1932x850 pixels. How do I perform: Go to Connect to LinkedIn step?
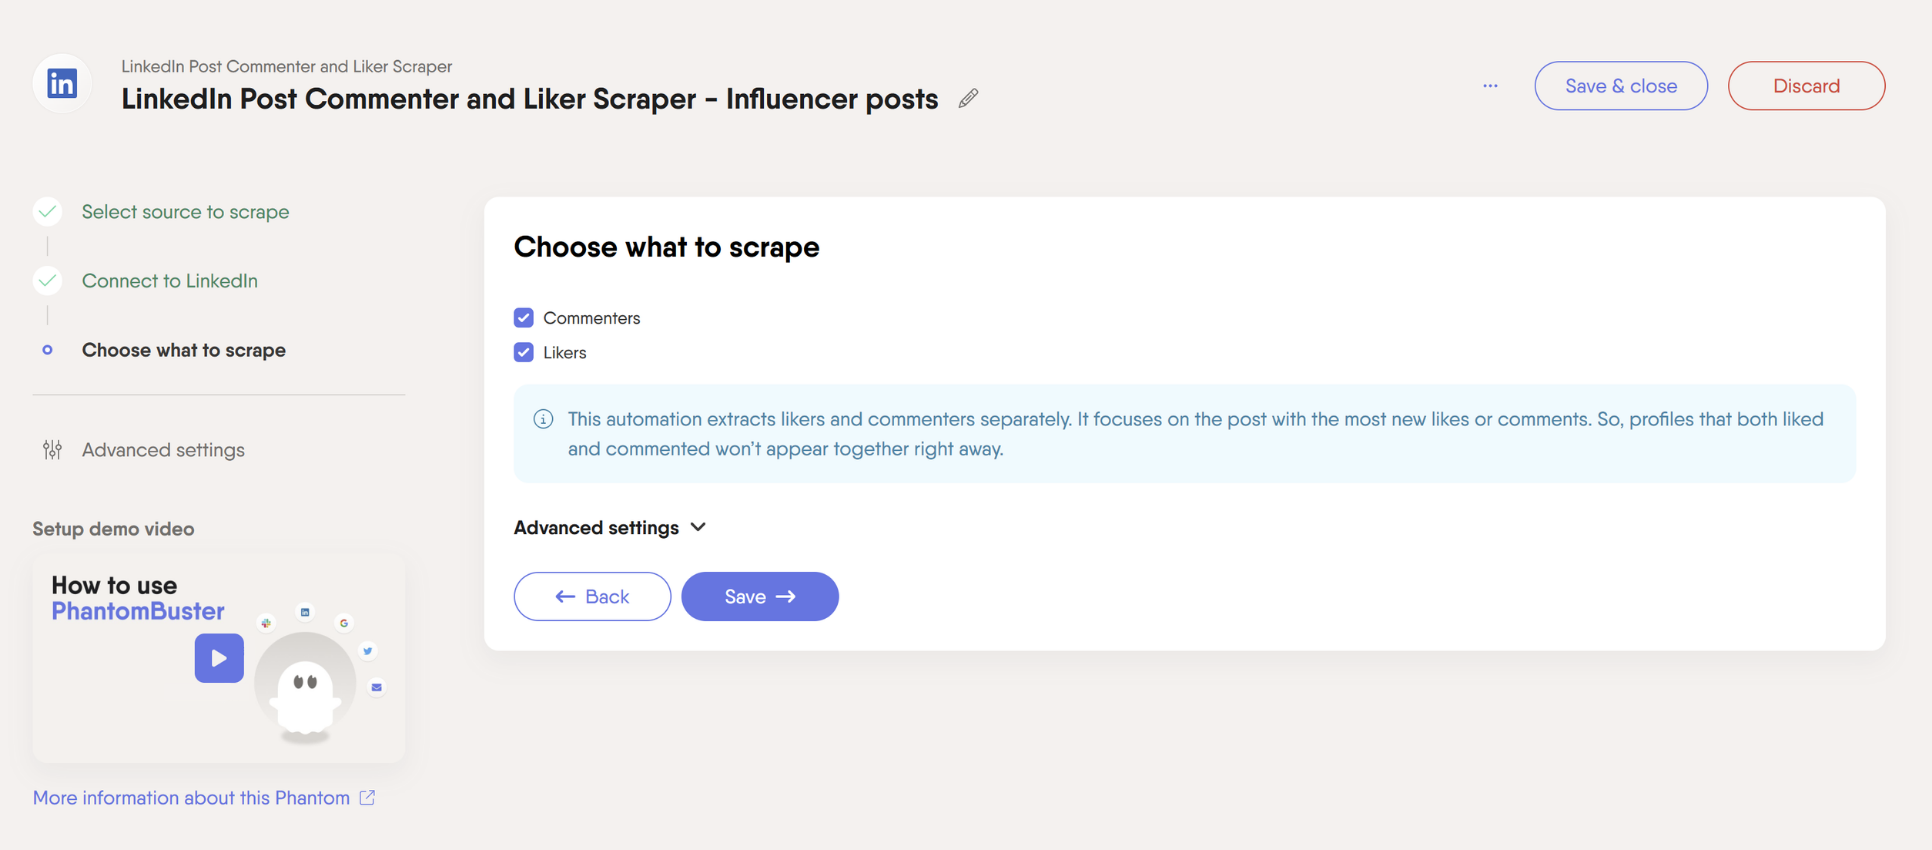(x=170, y=281)
